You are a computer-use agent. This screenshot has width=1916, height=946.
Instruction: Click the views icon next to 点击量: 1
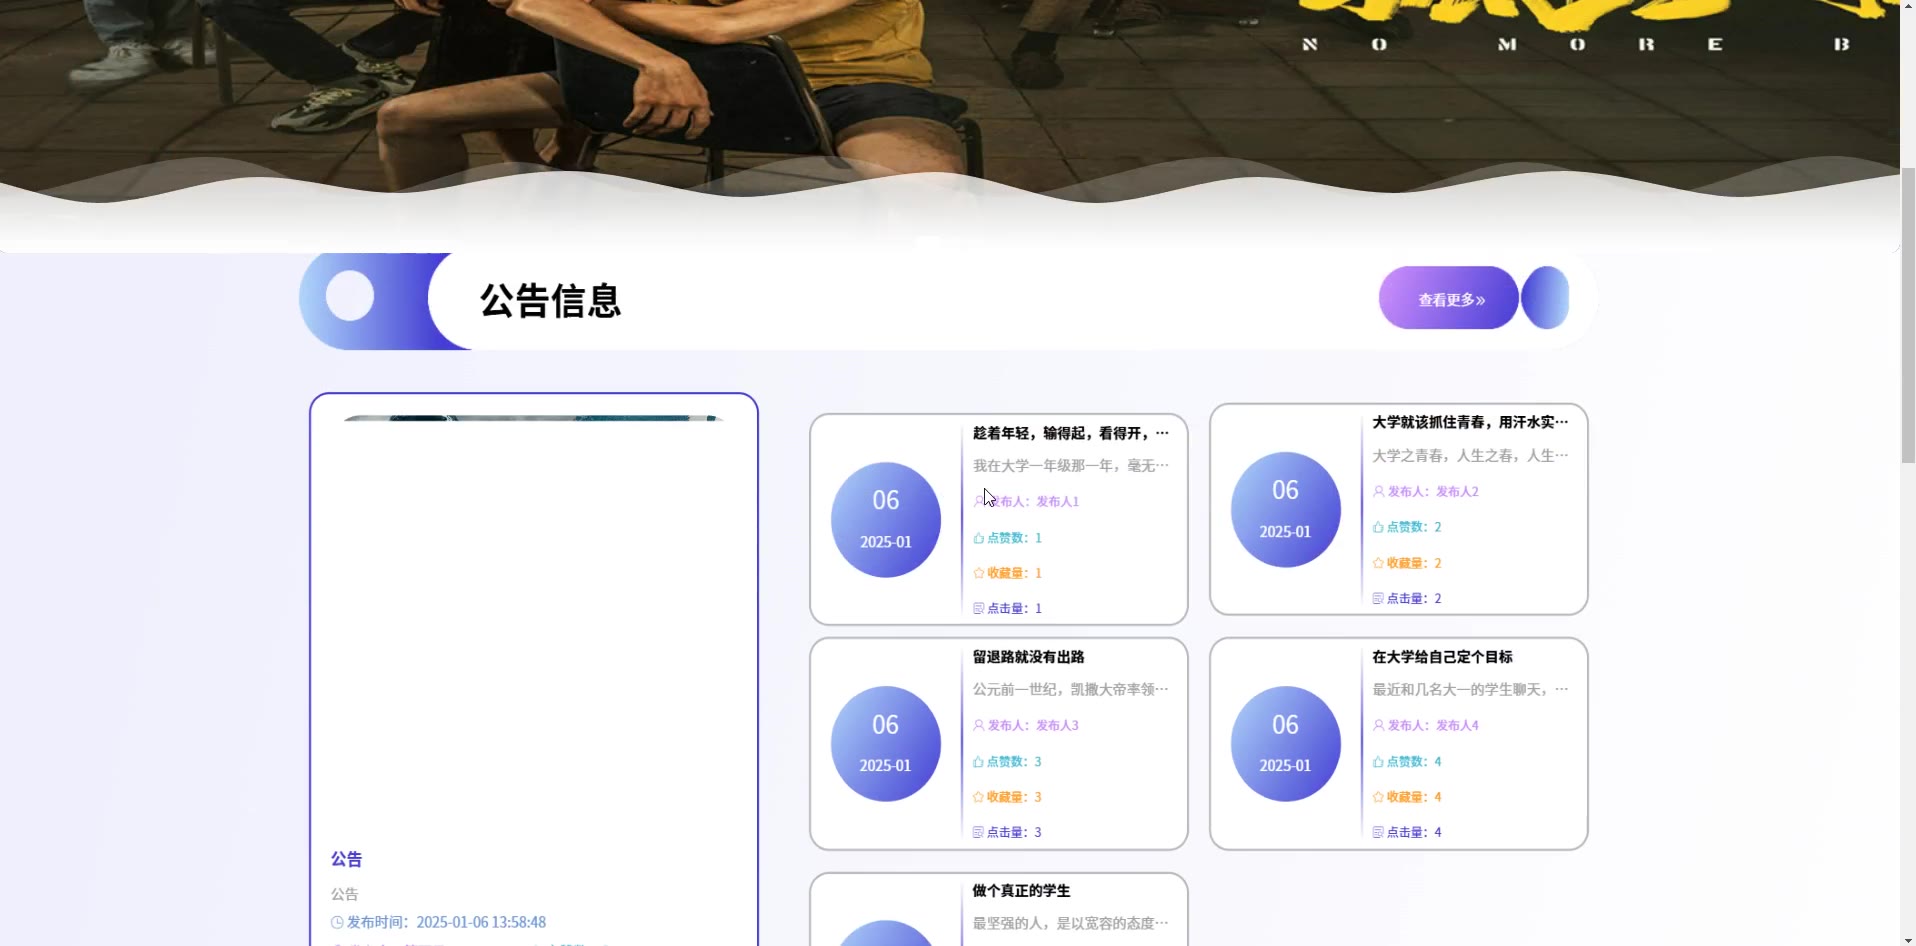tap(979, 608)
